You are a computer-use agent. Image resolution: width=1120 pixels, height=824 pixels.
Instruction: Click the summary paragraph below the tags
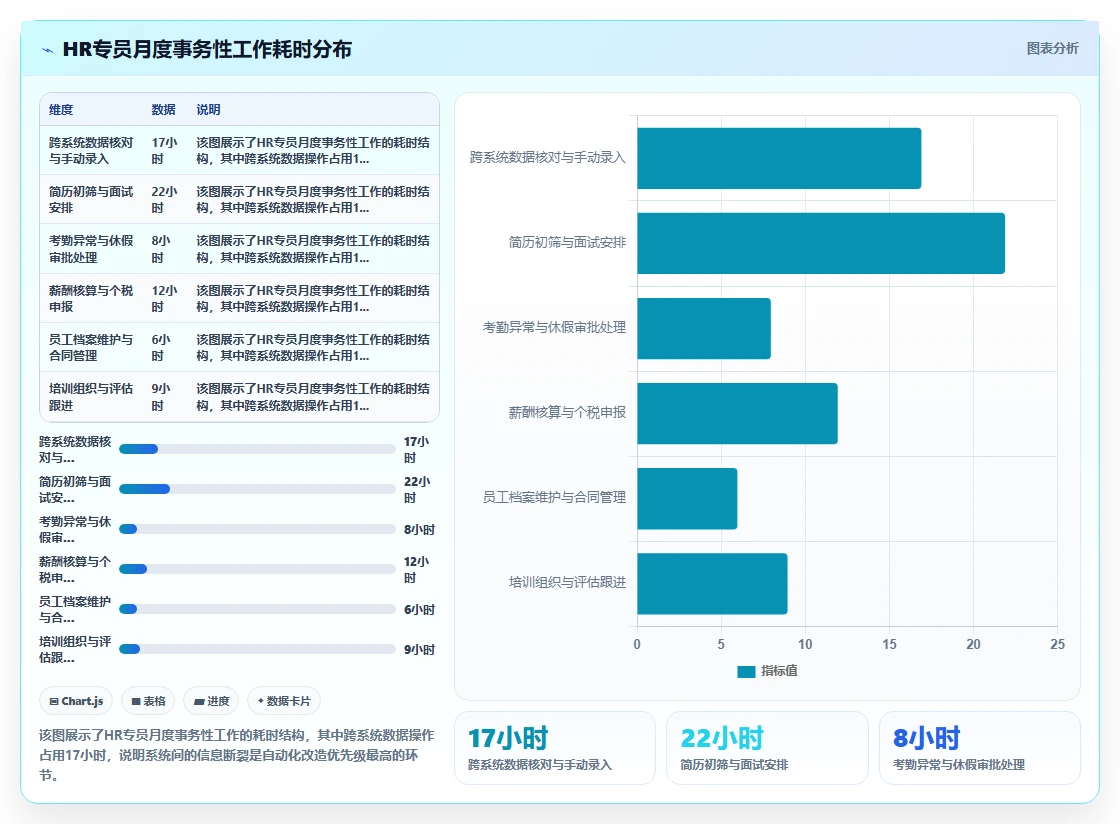pos(237,755)
